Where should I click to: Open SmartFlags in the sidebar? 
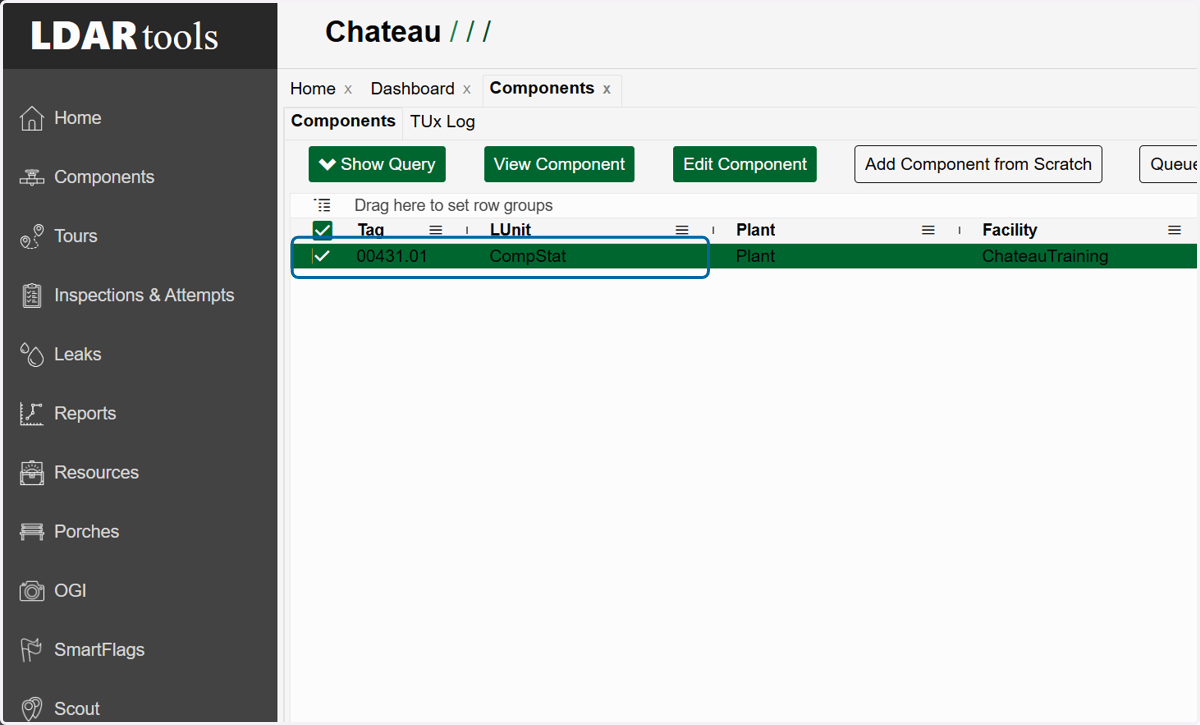click(99, 649)
